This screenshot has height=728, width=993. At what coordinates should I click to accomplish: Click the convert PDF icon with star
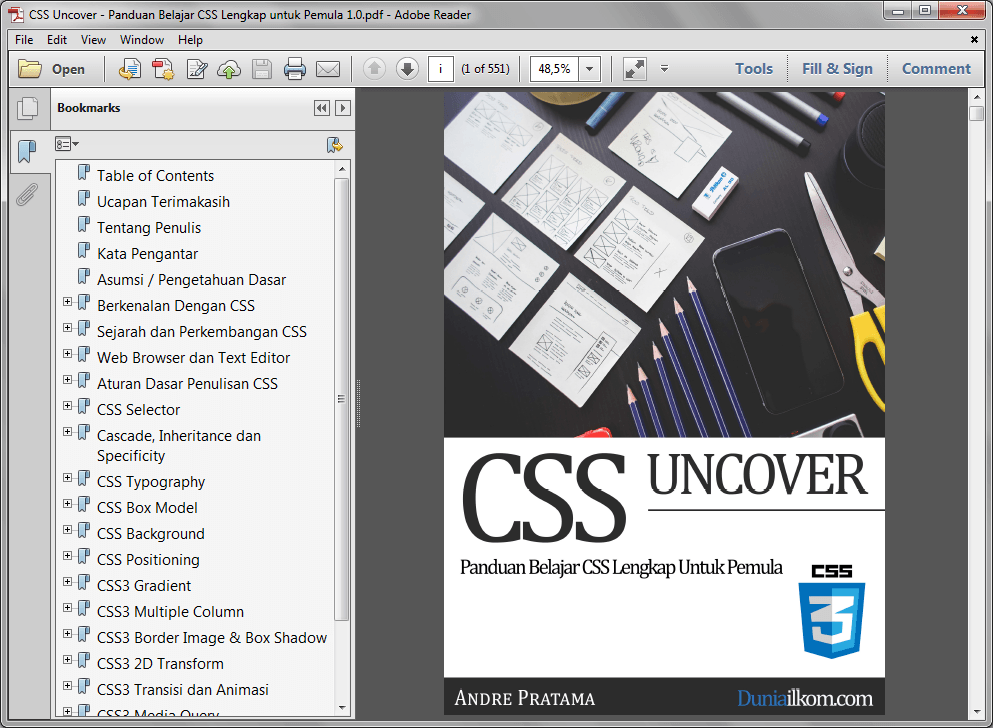point(163,69)
